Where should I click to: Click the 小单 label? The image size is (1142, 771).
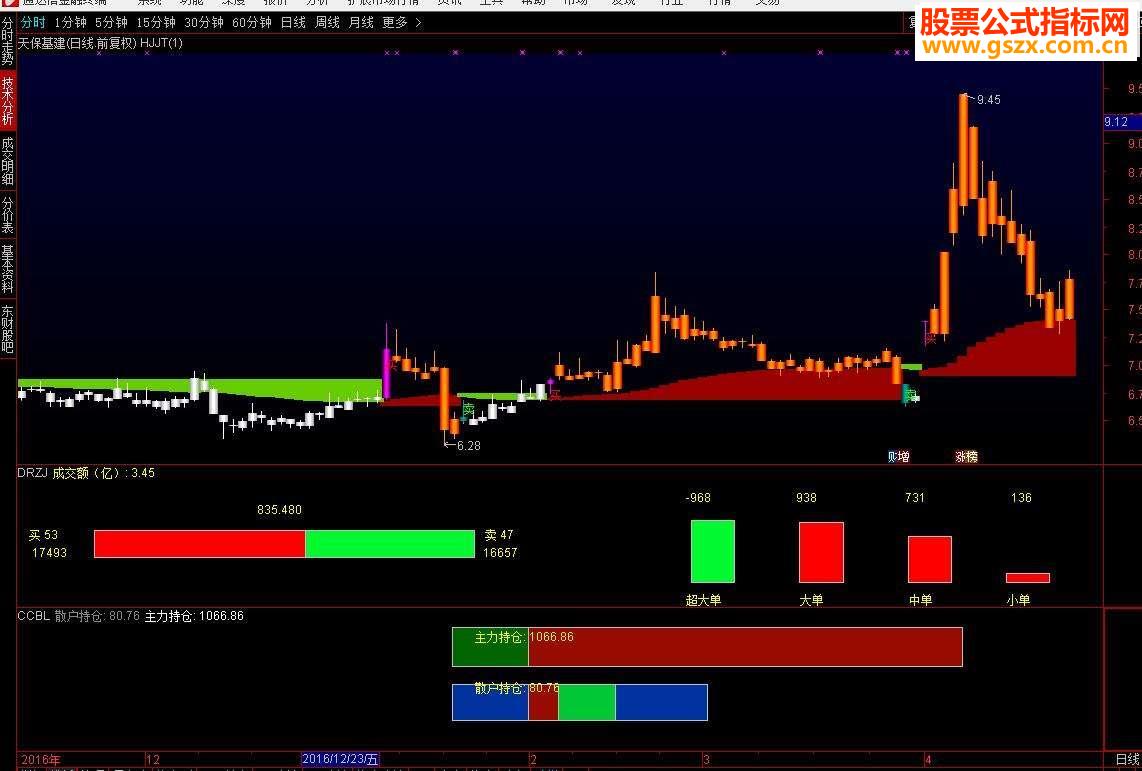(1018, 601)
